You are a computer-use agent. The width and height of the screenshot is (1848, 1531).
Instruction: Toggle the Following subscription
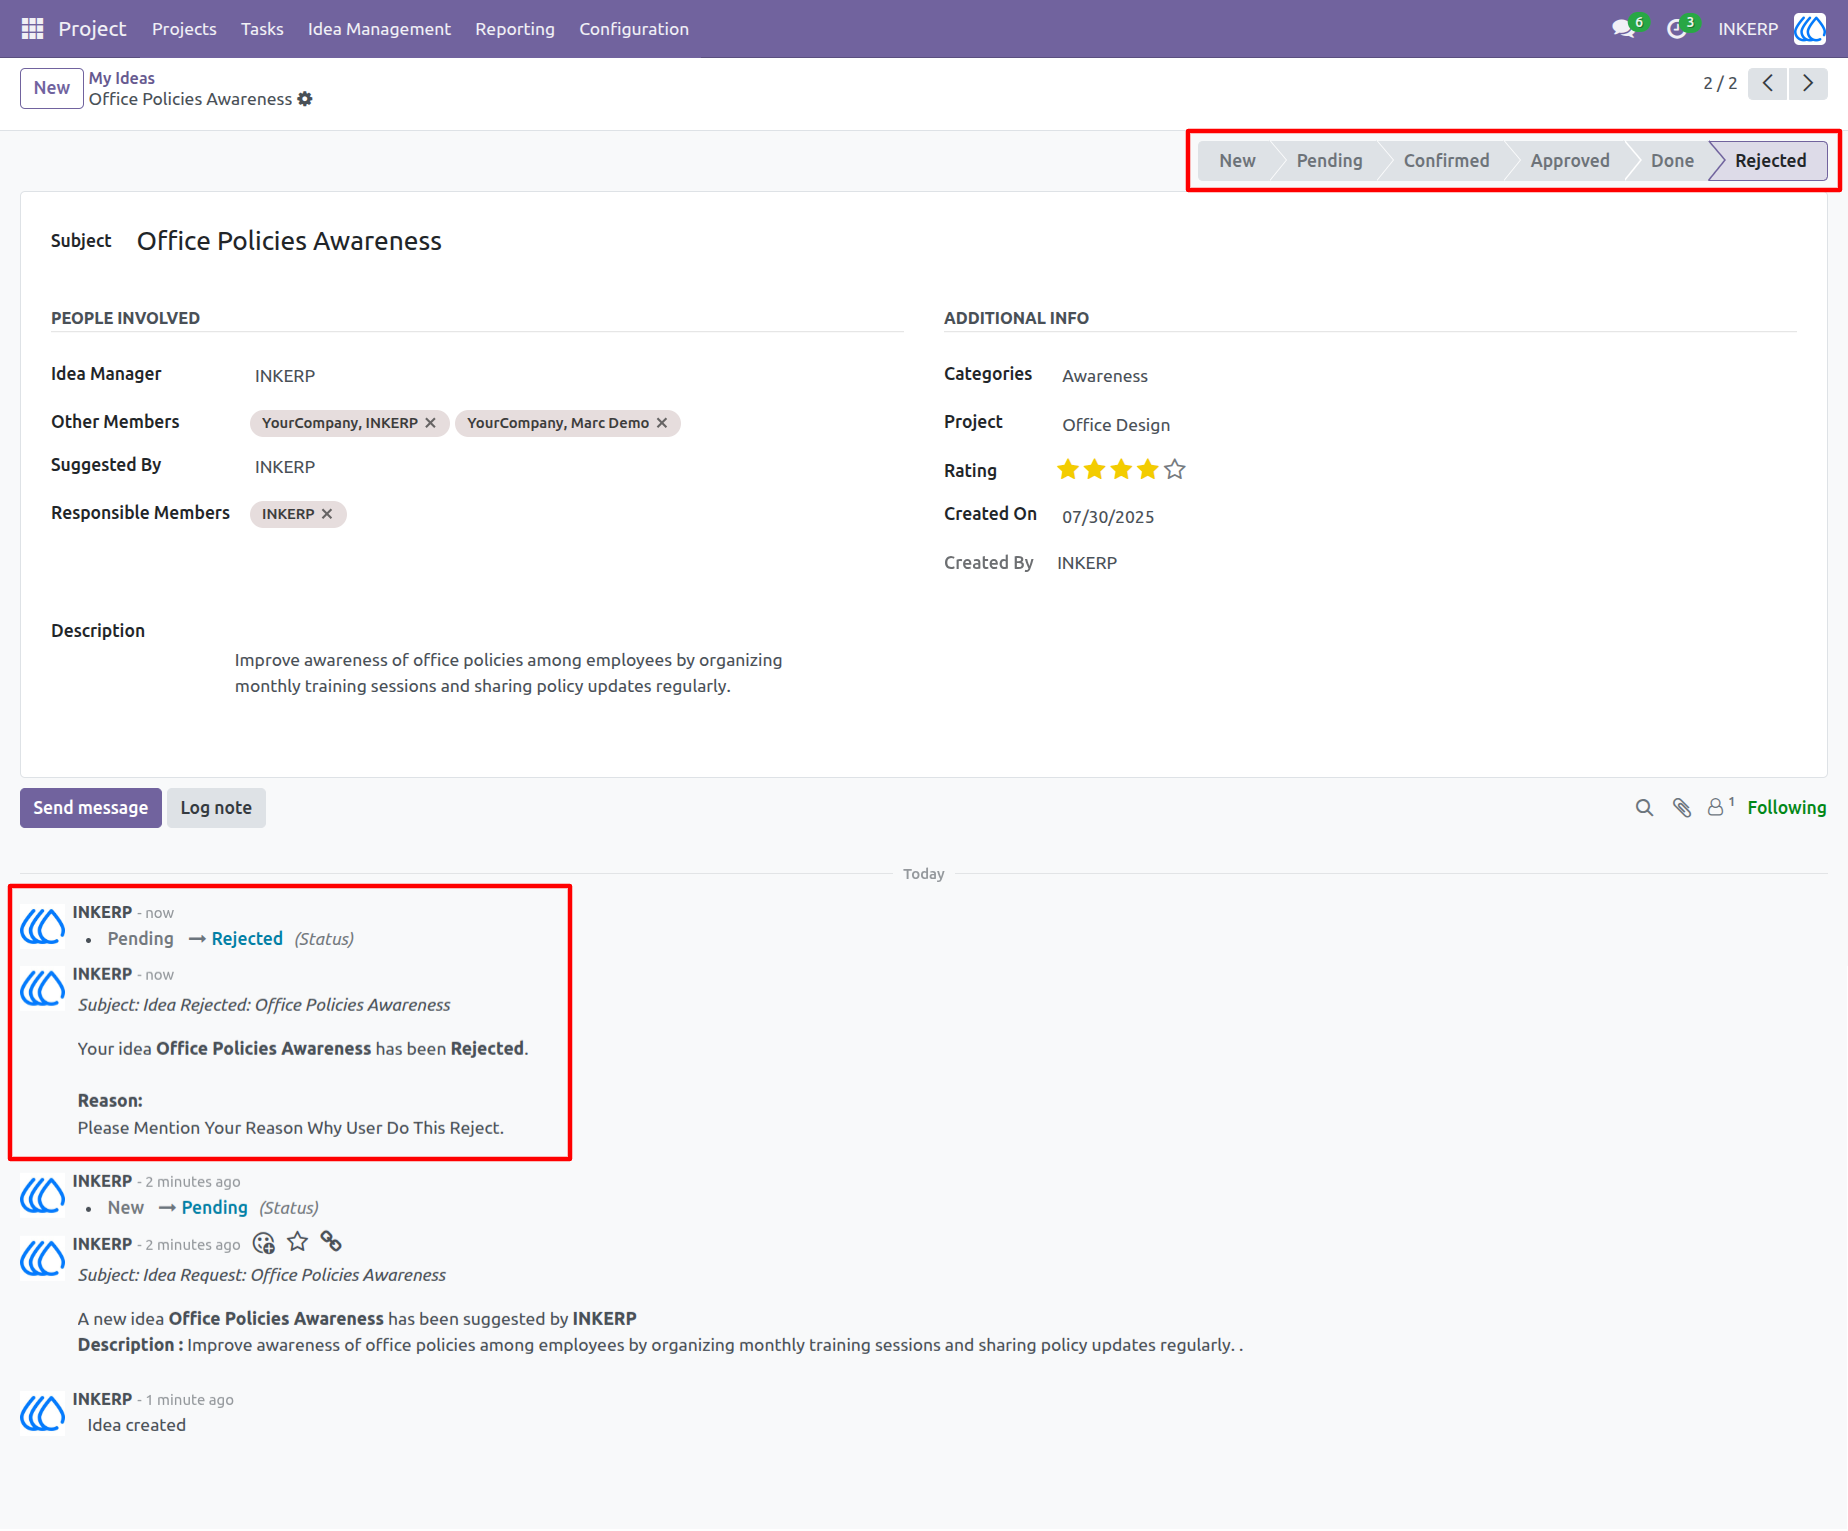1786,808
